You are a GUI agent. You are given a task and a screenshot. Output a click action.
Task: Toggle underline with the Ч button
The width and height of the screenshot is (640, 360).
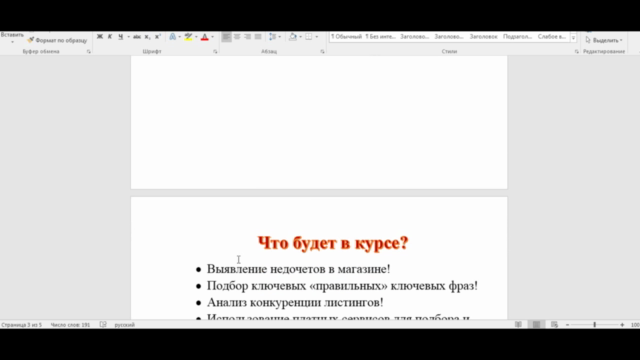point(120,37)
